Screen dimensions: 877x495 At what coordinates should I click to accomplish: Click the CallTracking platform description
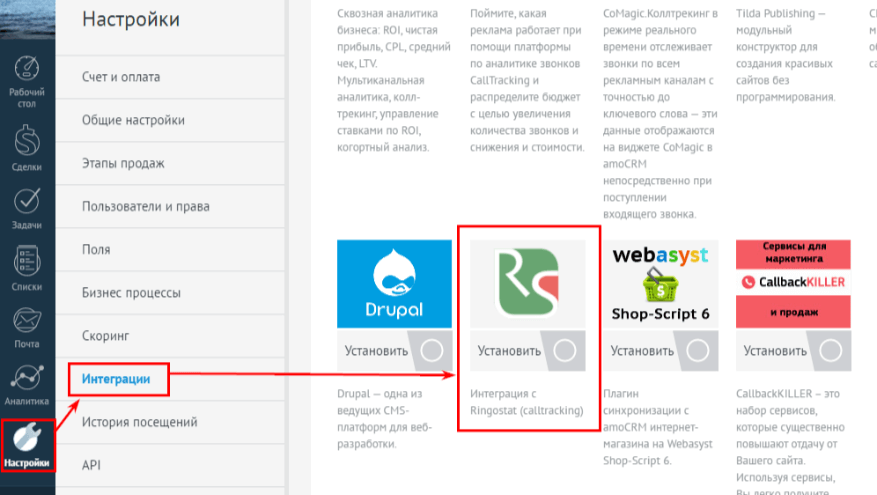coord(527,80)
